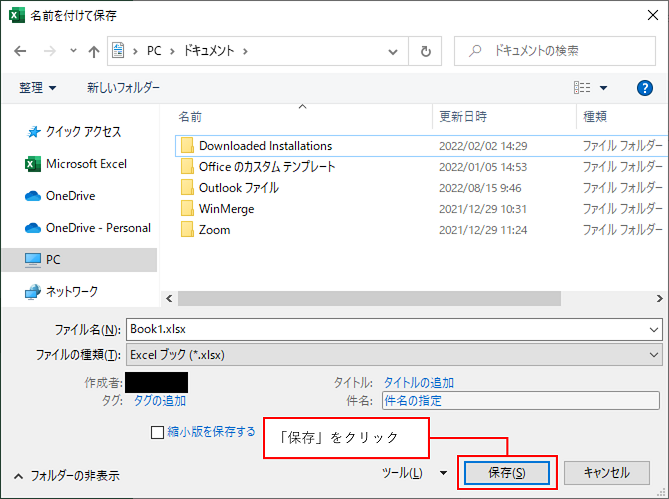Open the ツール(L) dropdown
The image size is (669, 499).
[414, 473]
